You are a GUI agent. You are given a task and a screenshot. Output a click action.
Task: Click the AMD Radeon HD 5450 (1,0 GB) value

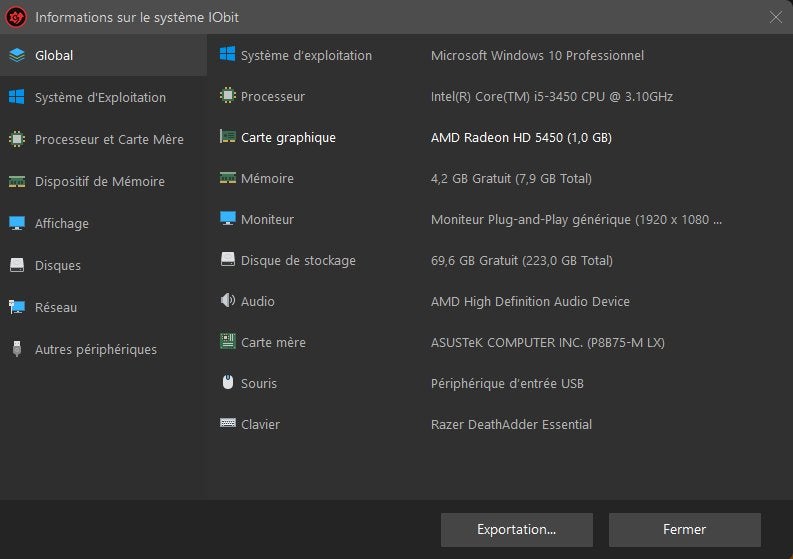tap(521, 138)
